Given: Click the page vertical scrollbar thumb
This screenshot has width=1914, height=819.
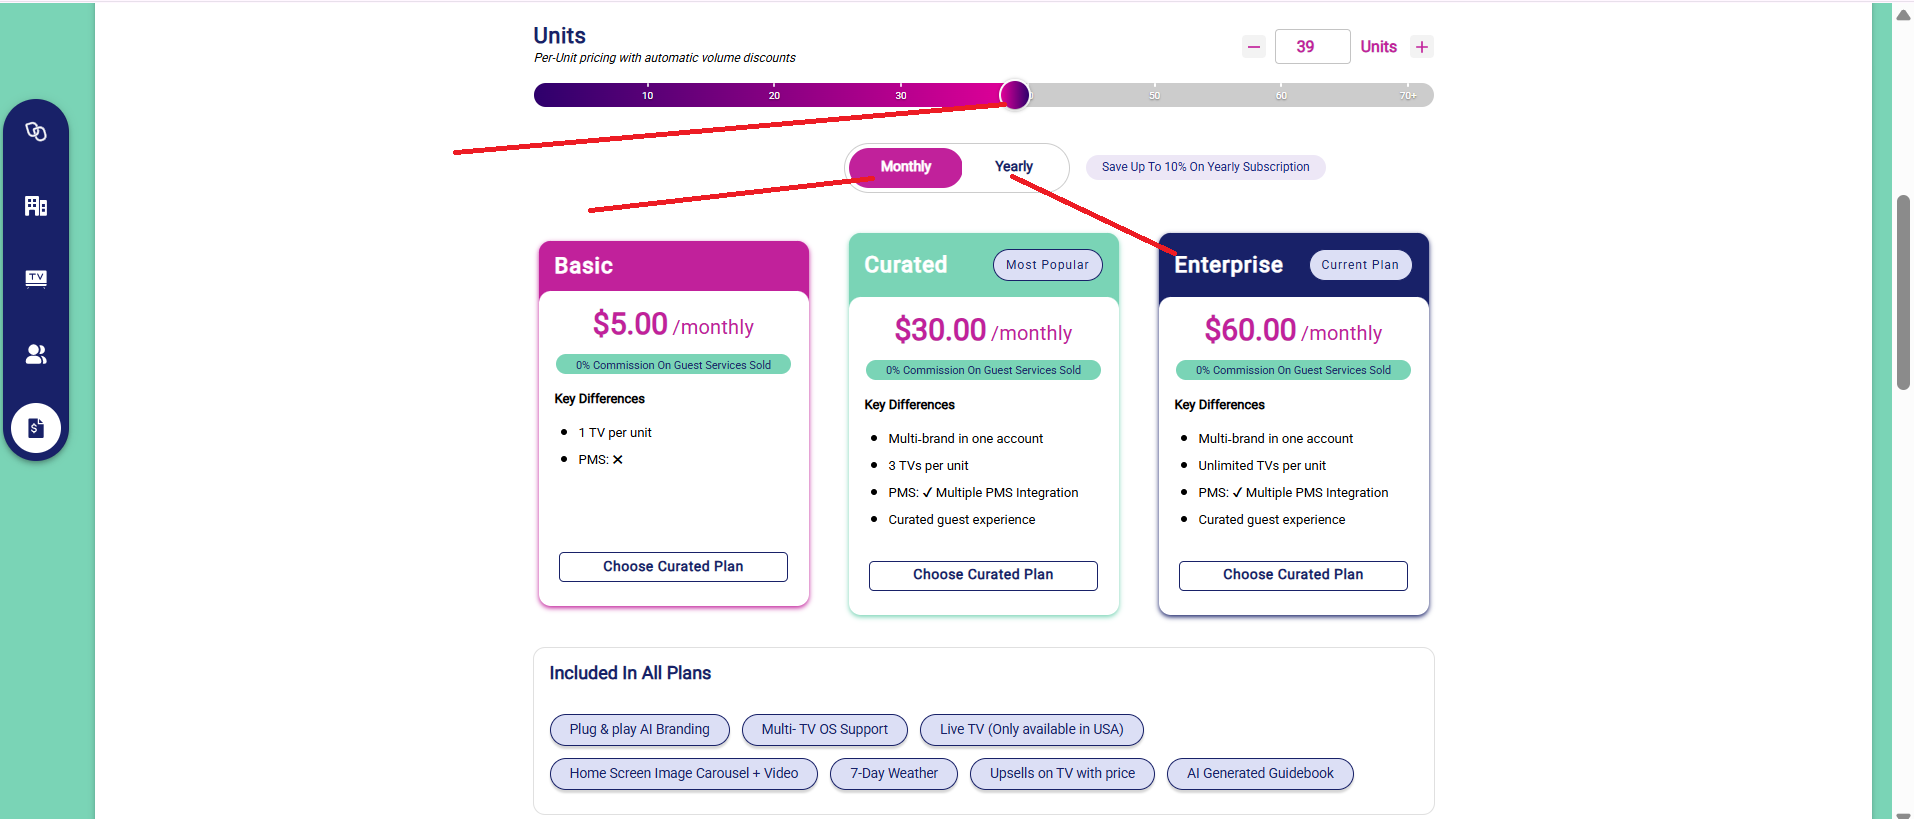Looking at the screenshot, I should [x=1903, y=292].
